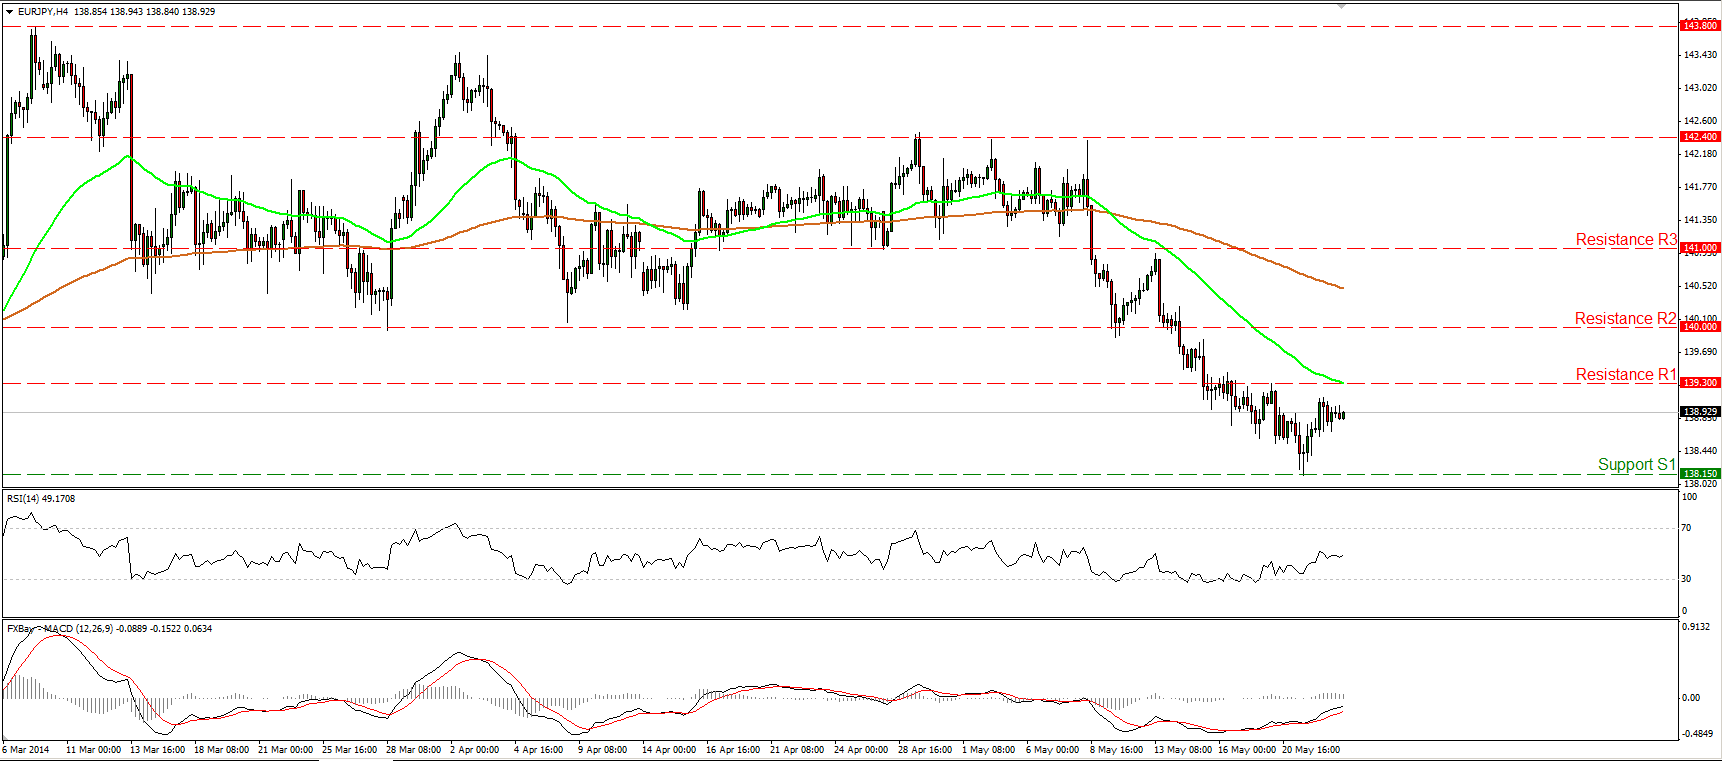Screen dimensions: 1722x761
Task: Click the 9 Apr 08:00 time label
Action: [603, 749]
